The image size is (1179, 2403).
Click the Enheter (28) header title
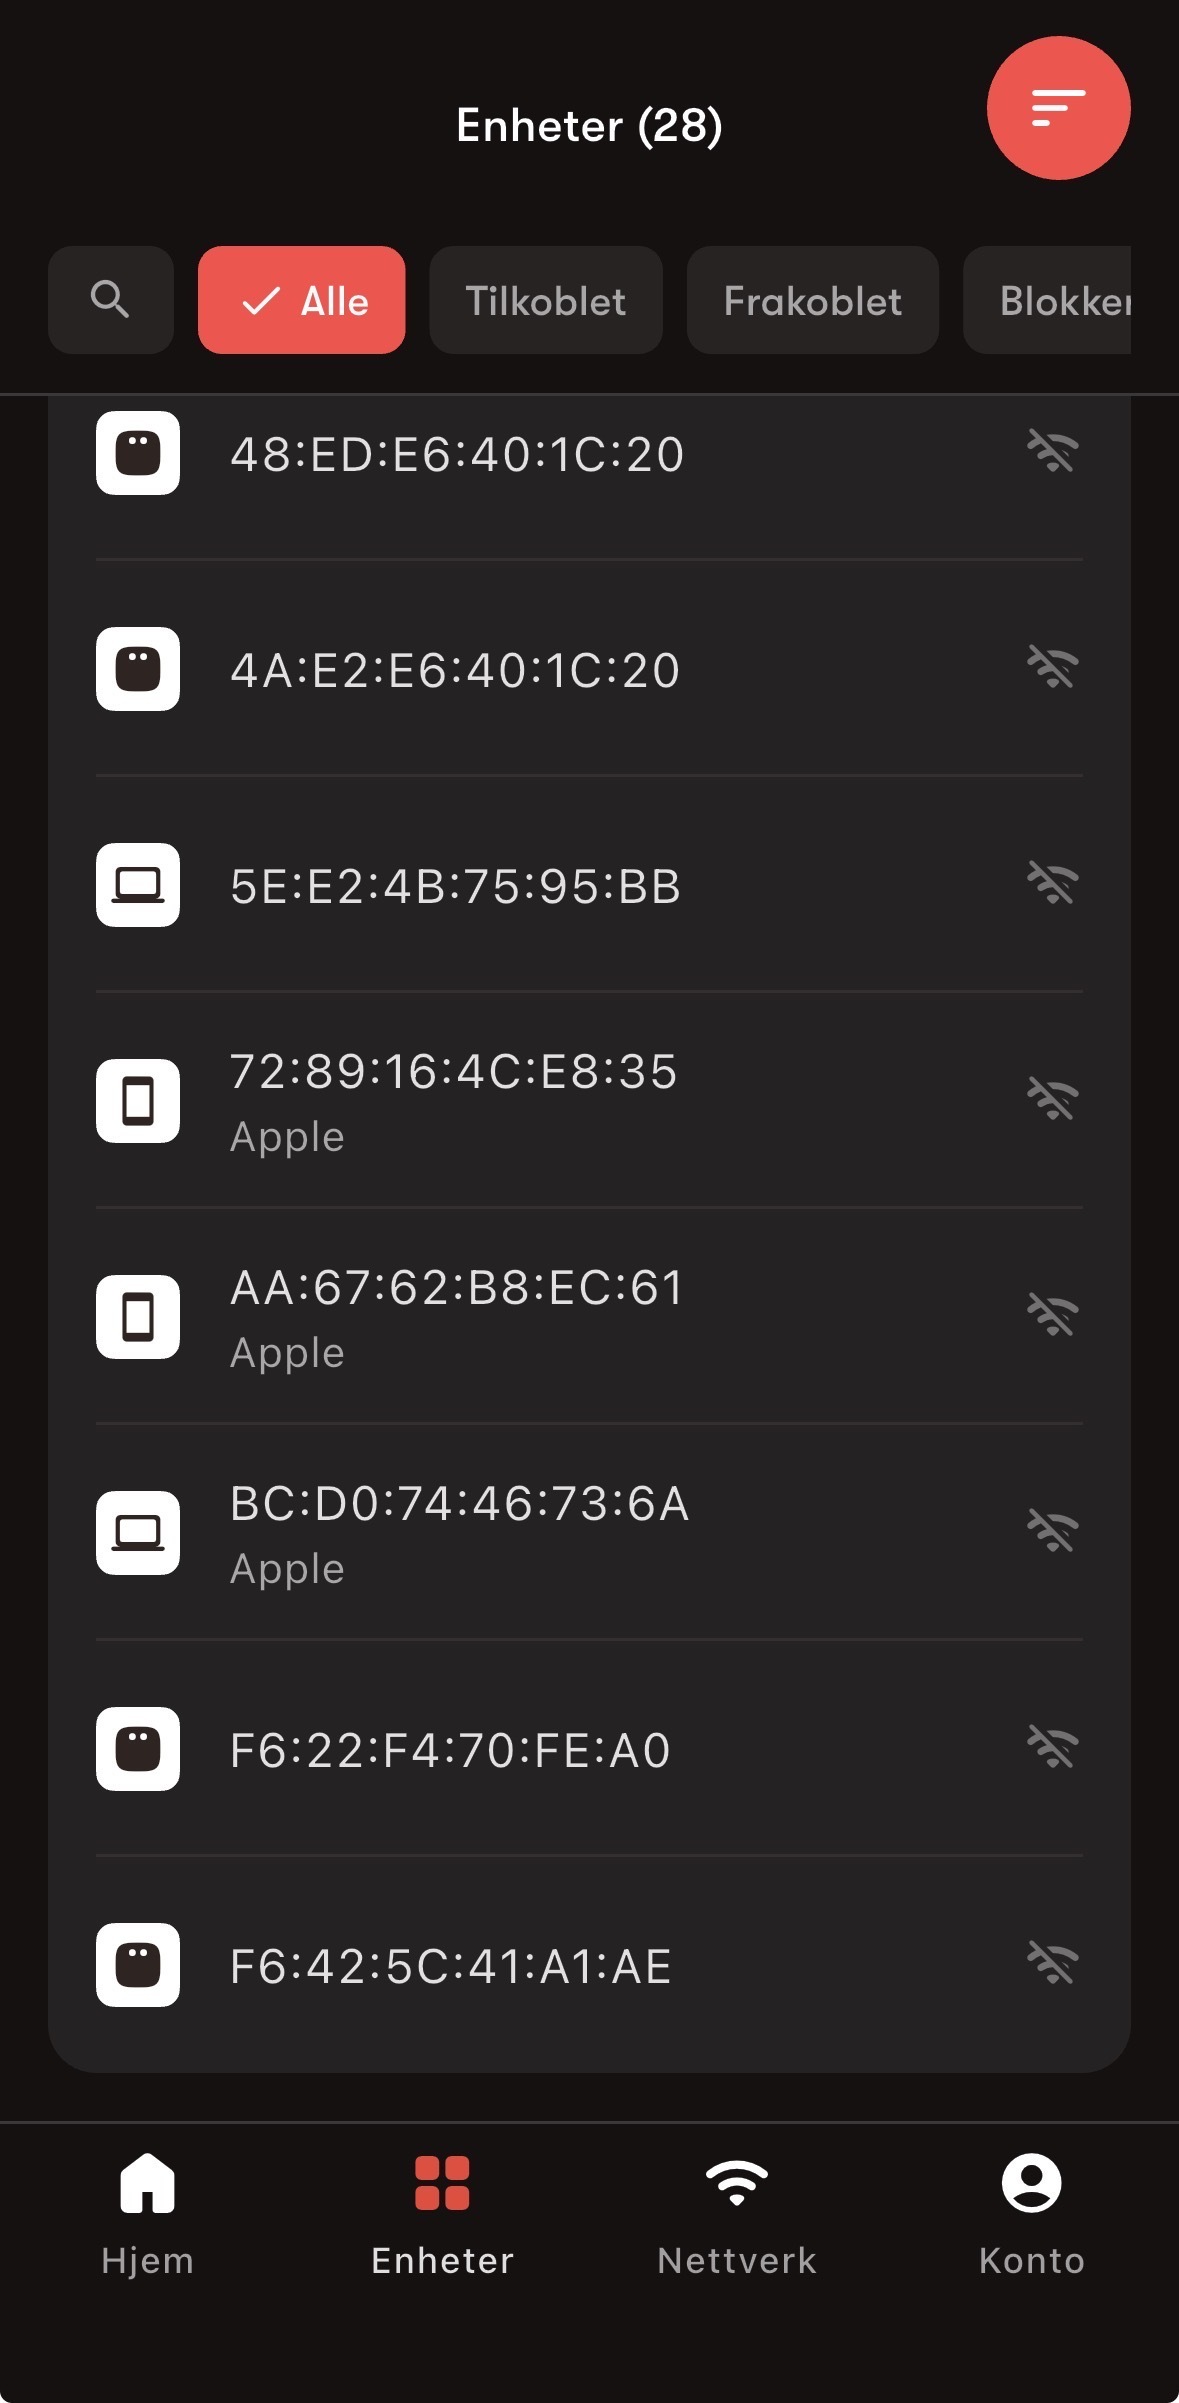point(589,126)
